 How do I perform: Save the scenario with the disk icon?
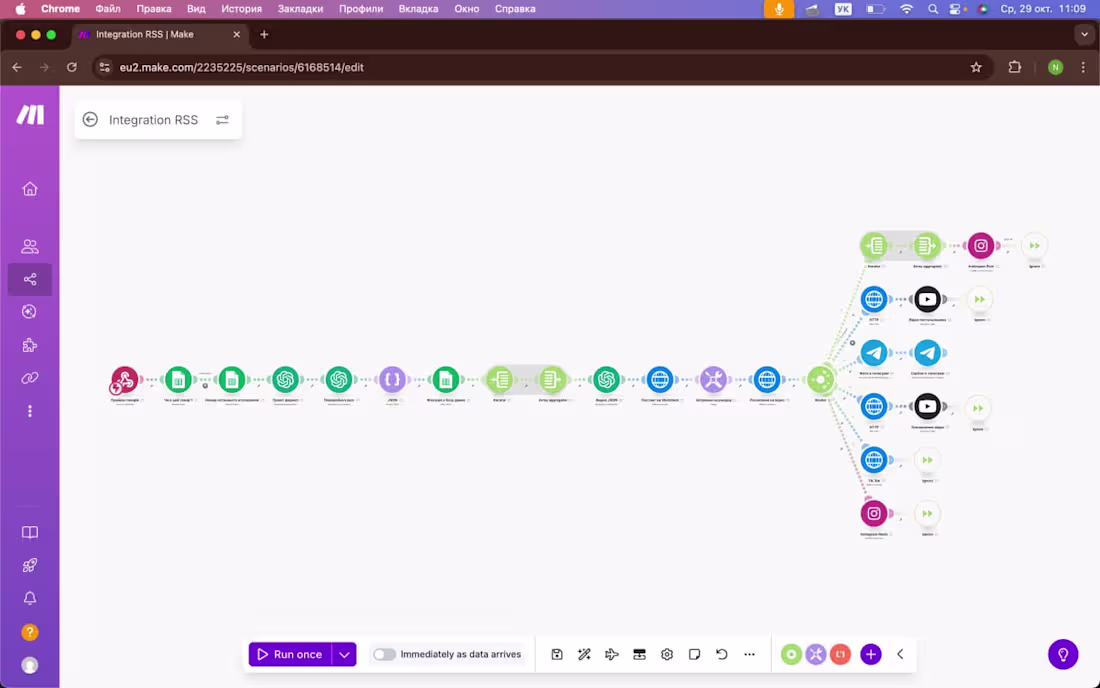pos(556,654)
